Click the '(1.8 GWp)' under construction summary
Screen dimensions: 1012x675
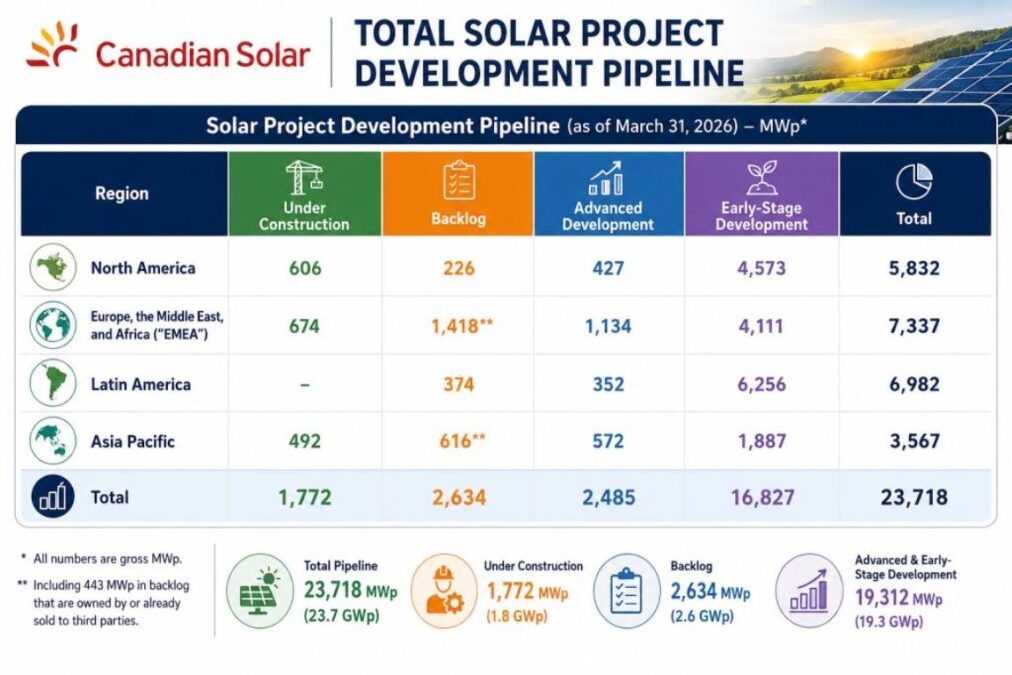pyautogui.click(x=516, y=616)
